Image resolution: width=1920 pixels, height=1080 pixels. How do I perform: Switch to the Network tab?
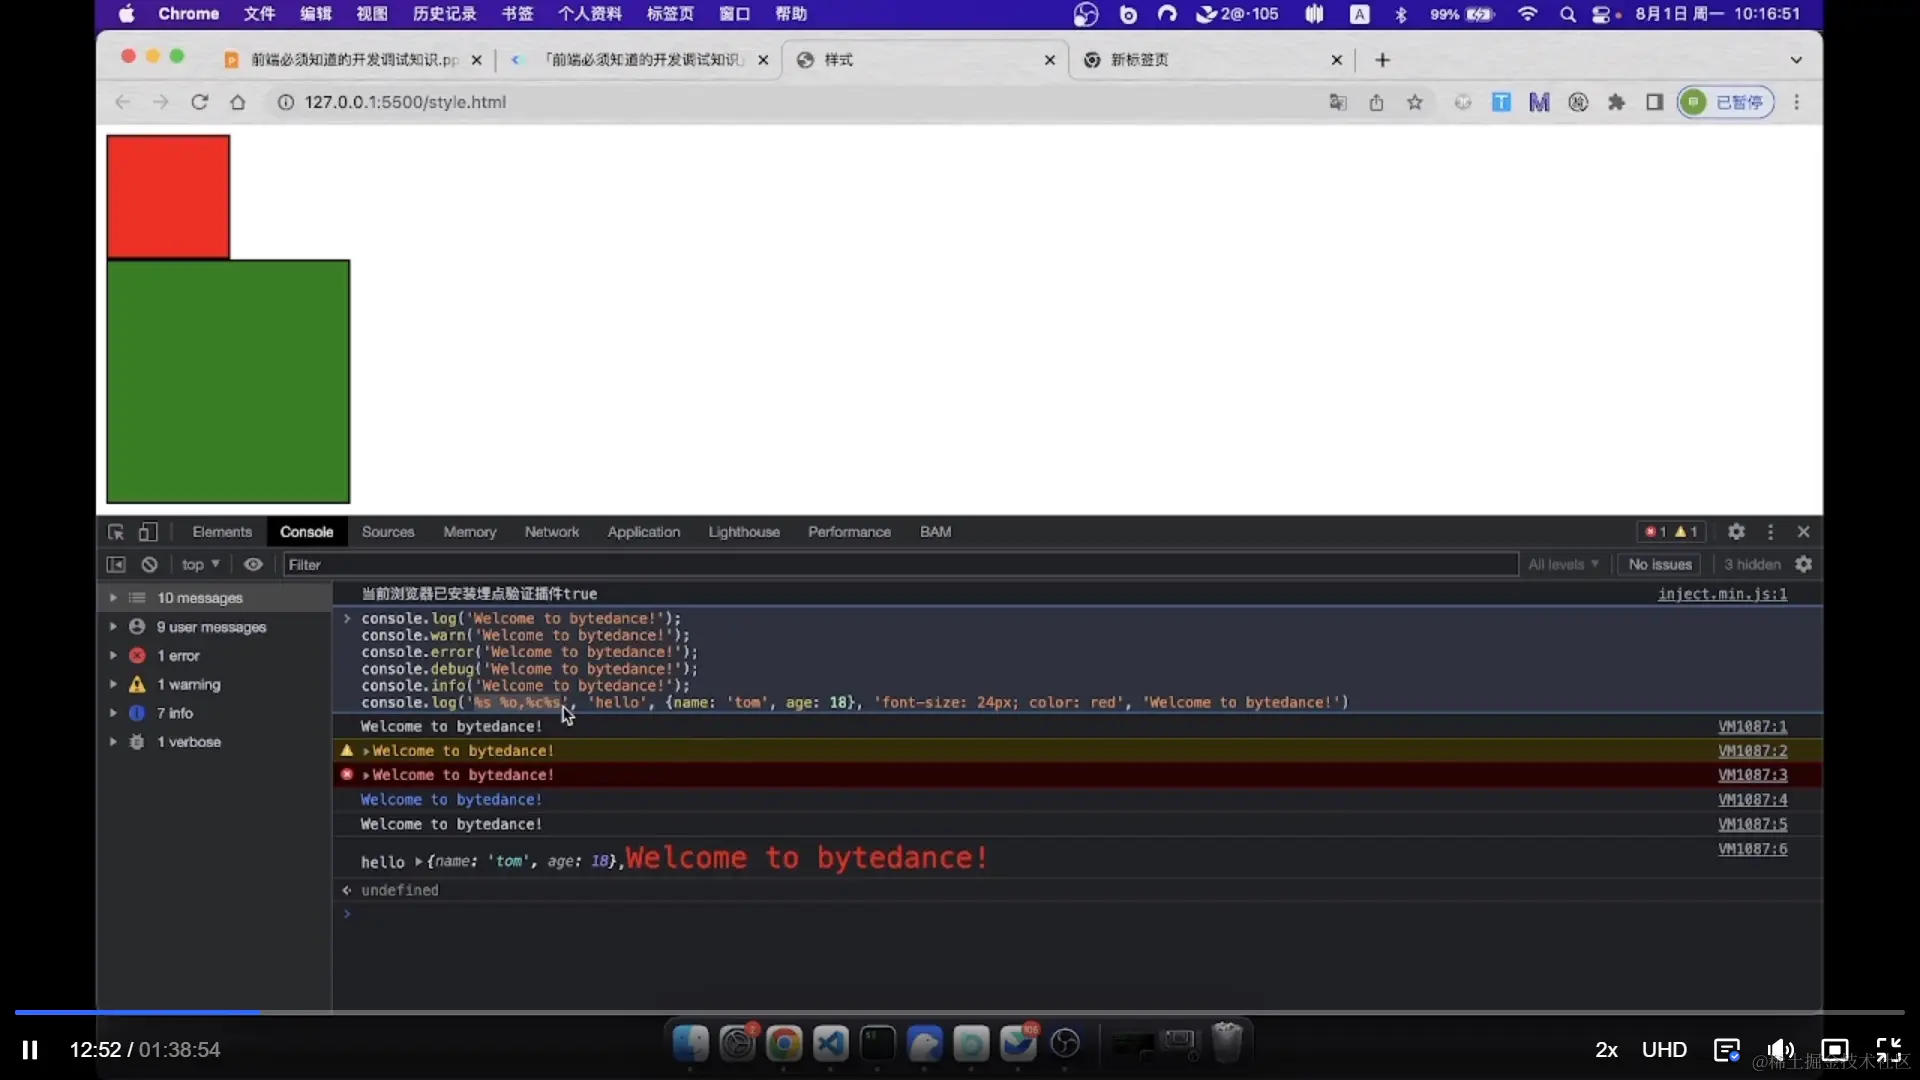click(x=551, y=532)
